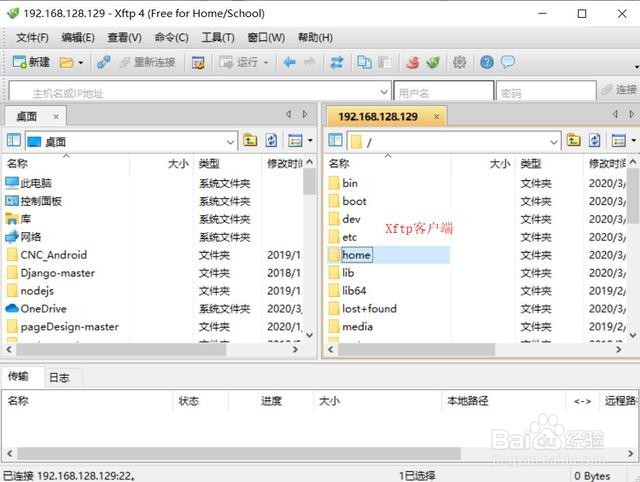The width and height of the screenshot is (640, 482).
Task: Click the password (密码) field
Action: (x=546, y=93)
